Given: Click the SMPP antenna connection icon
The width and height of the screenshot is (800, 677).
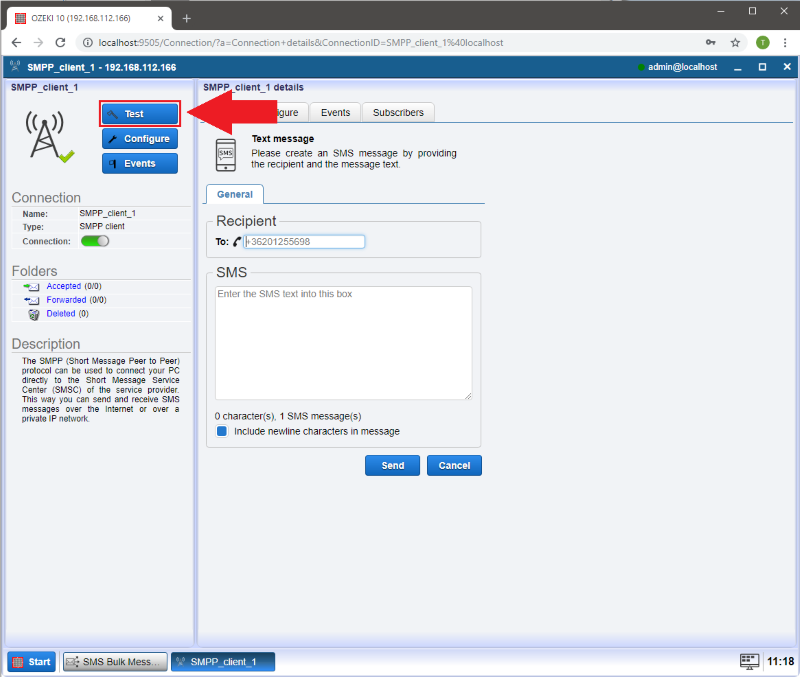Looking at the screenshot, I should 47,135.
